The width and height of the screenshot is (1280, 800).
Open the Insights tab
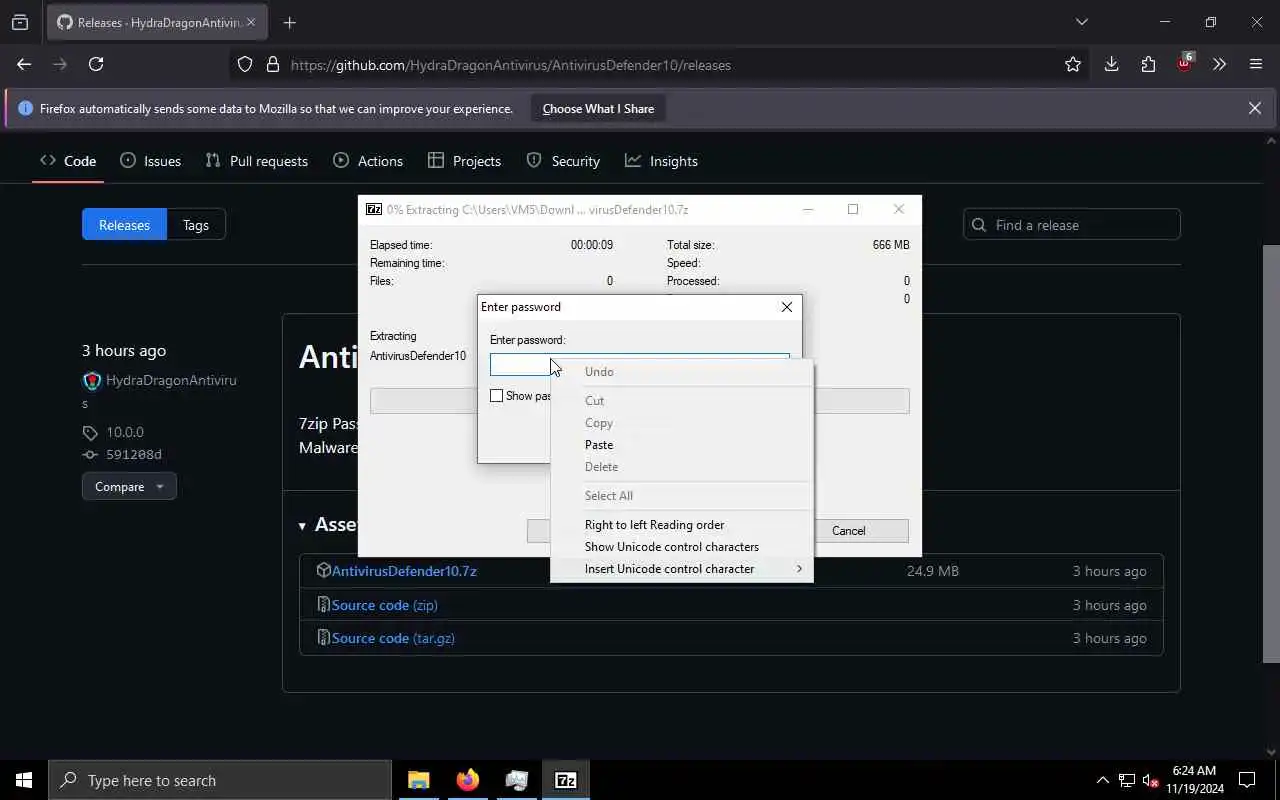pos(661,161)
